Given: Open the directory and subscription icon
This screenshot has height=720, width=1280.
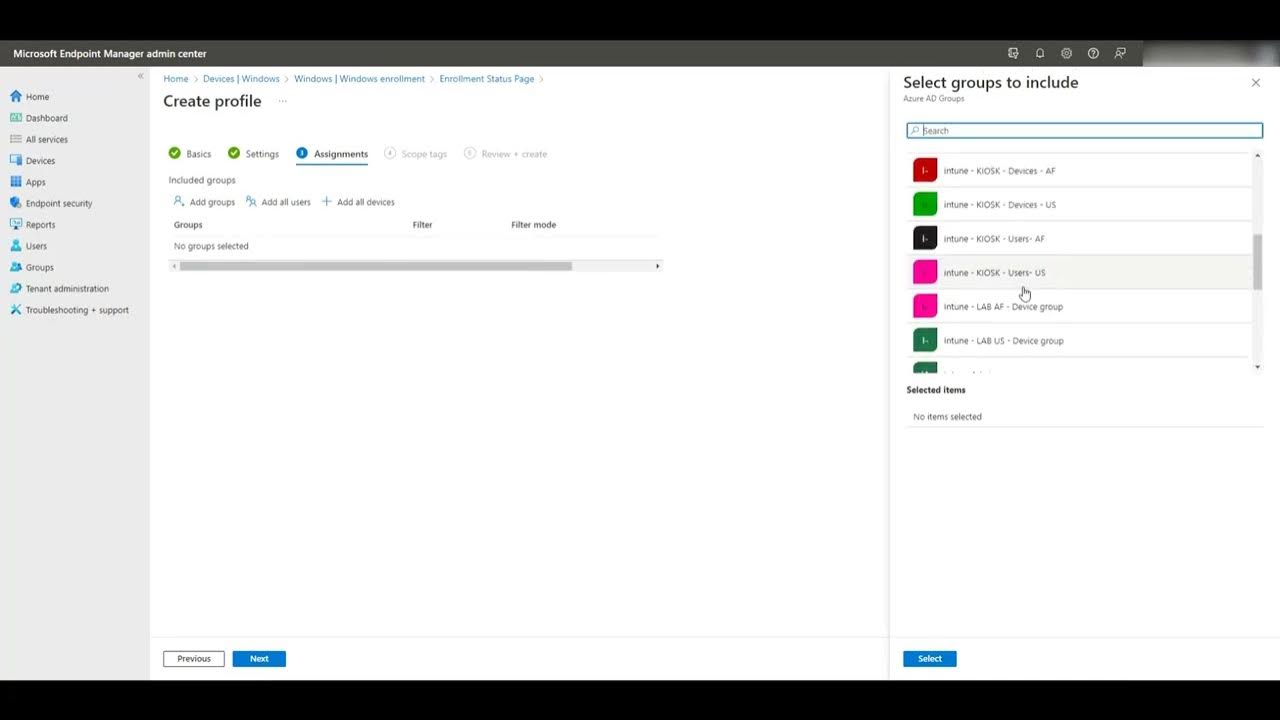Looking at the screenshot, I should coord(1013,53).
